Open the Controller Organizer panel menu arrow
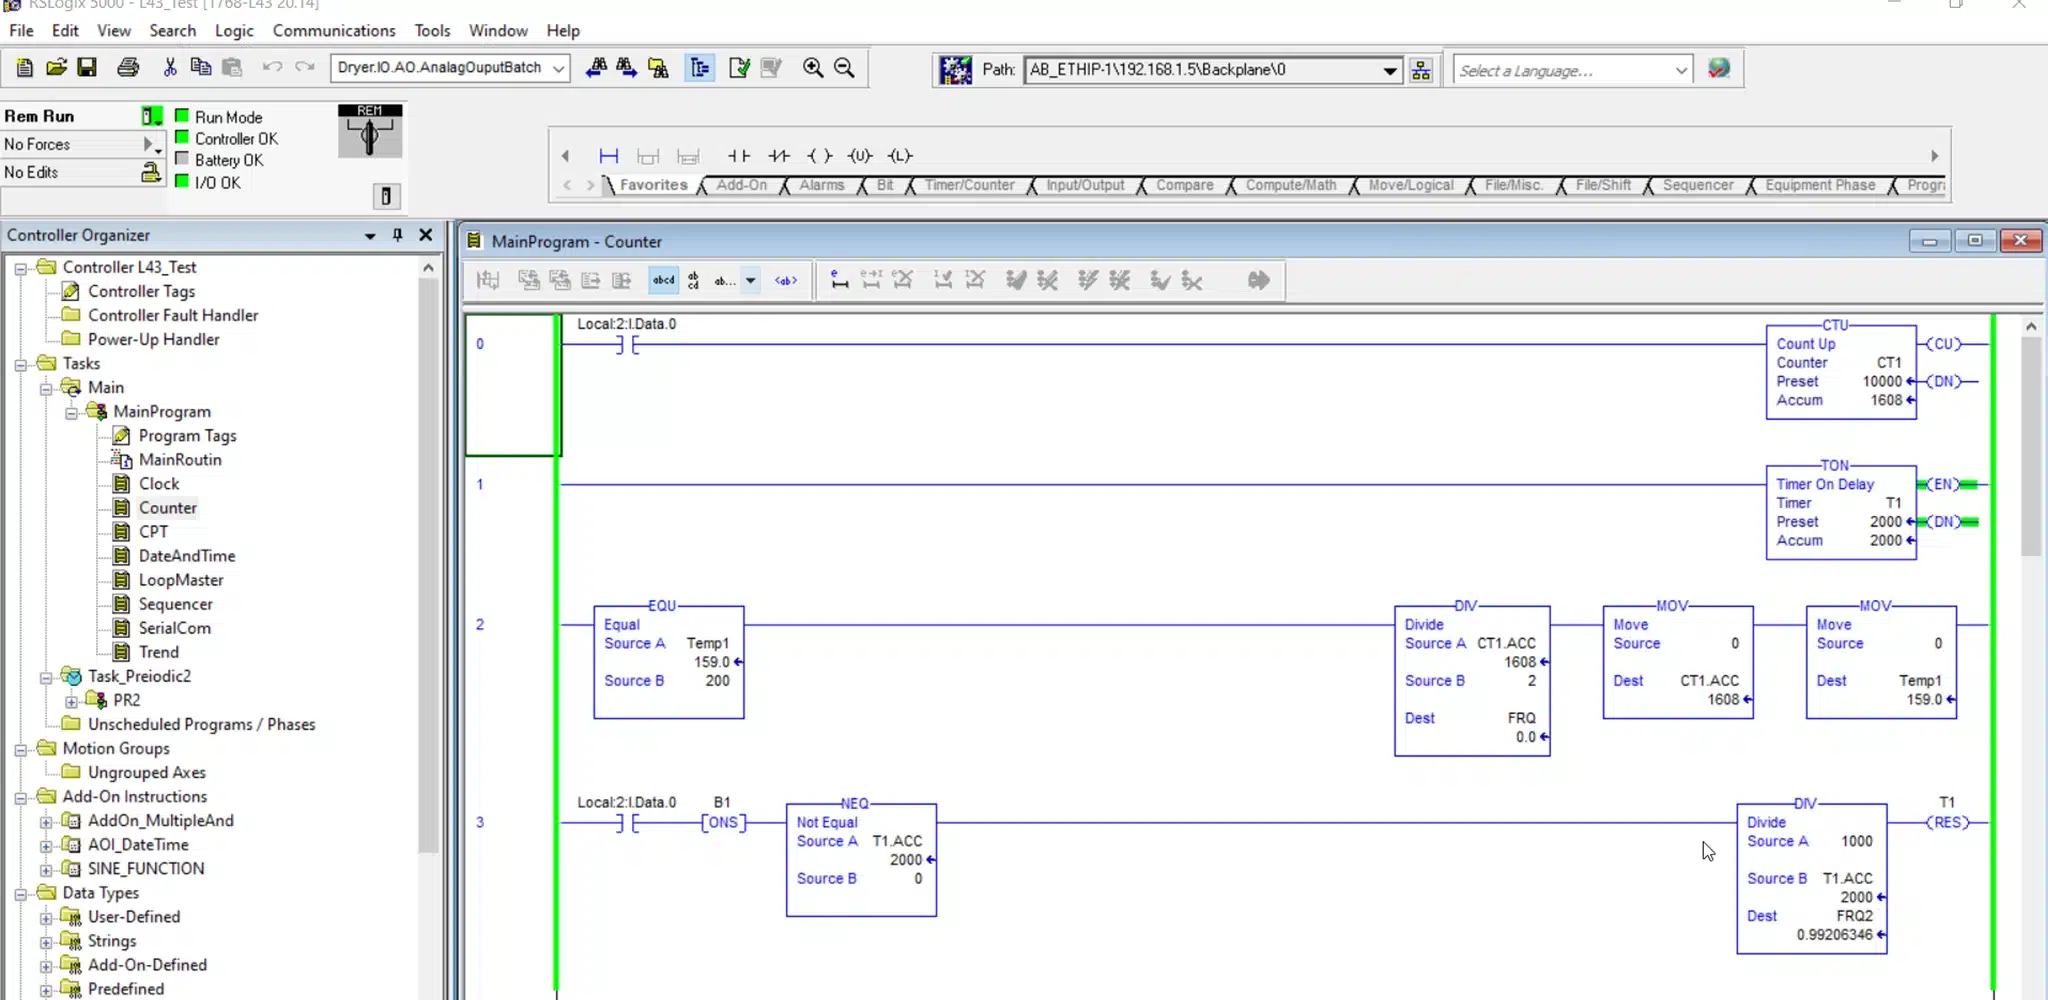This screenshot has height=1000, width=2048. 370,236
